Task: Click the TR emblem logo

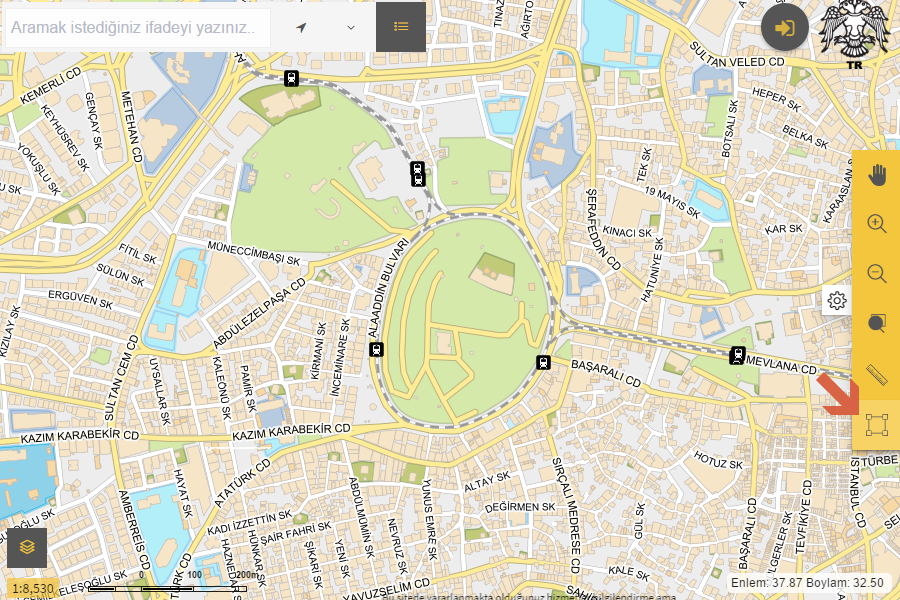Action: [853, 38]
